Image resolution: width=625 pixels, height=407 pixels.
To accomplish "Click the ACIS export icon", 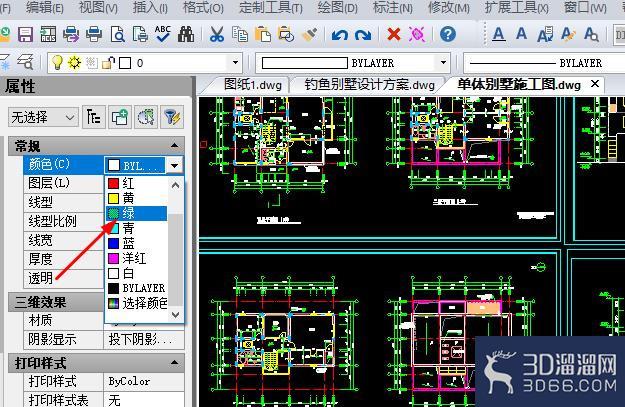I will [48, 35].
